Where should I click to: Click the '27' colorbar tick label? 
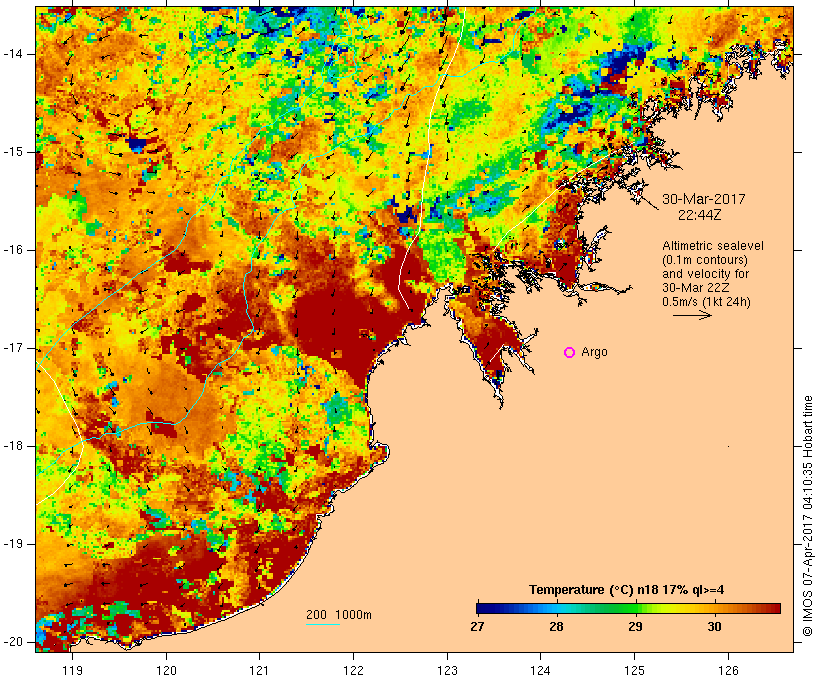(x=477, y=627)
